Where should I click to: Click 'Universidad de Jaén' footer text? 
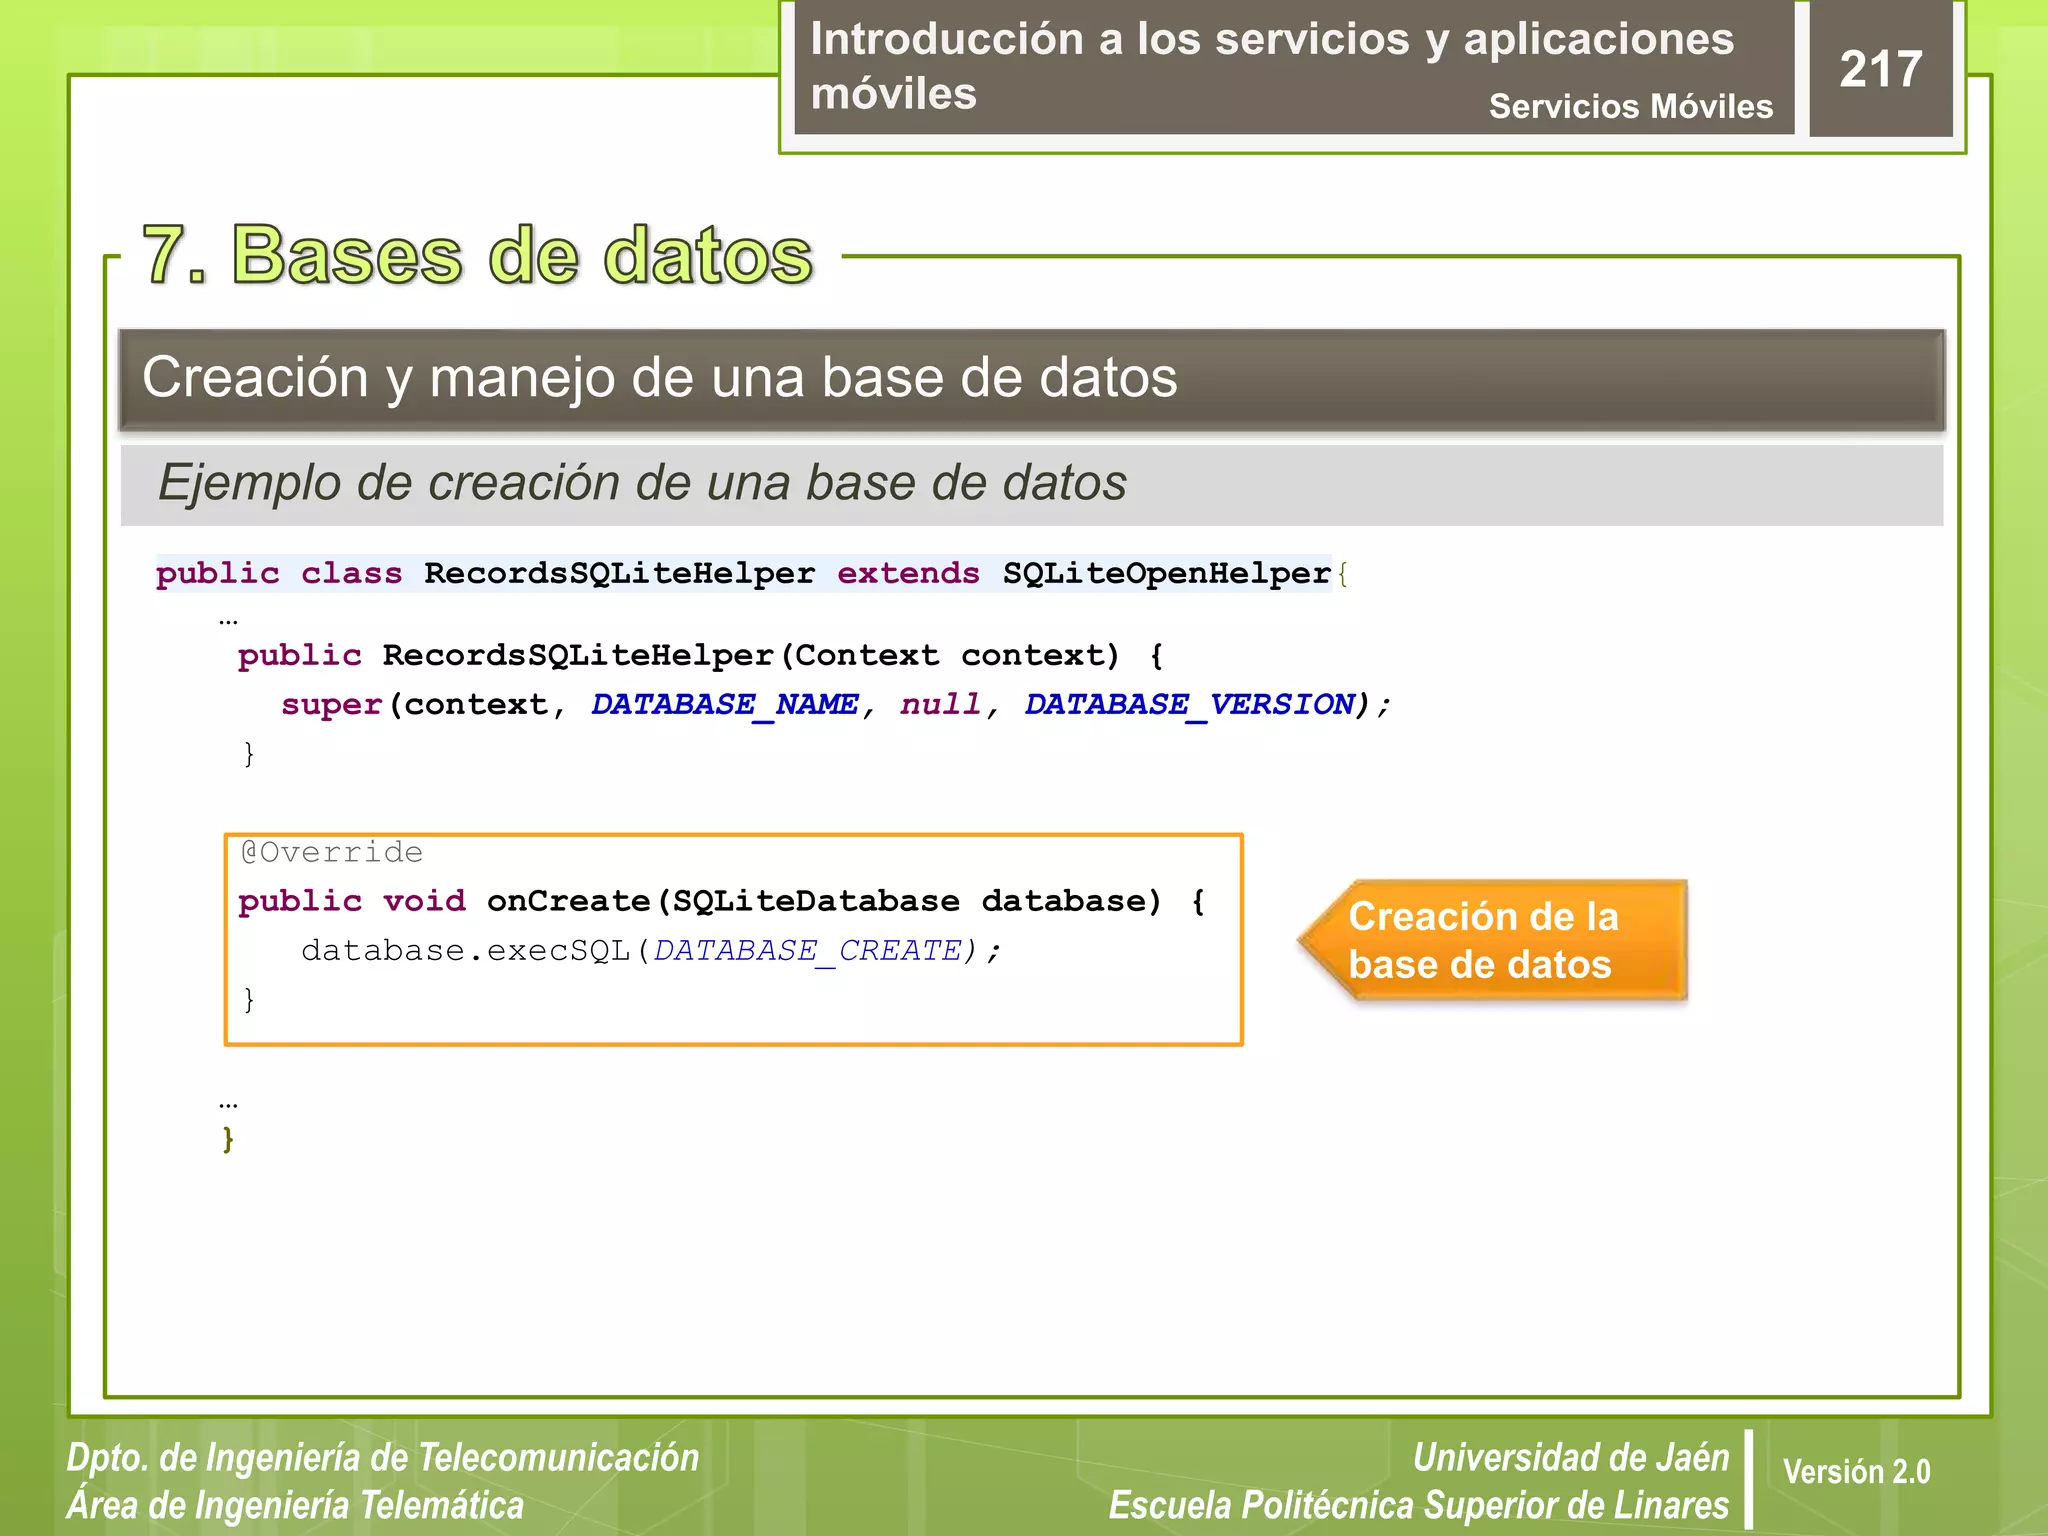click(x=1571, y=1457)
